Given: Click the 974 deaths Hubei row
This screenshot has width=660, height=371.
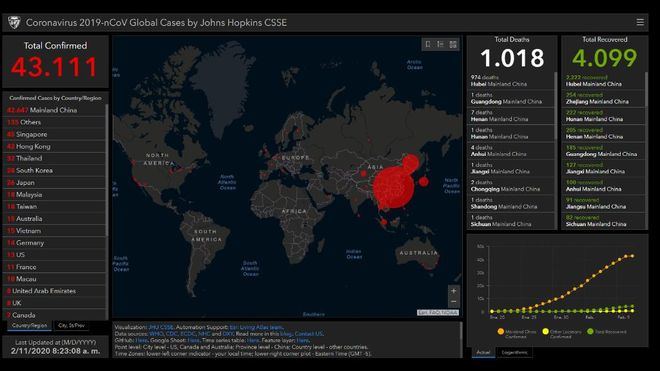Looking at the screenshot, I should 511,81.
